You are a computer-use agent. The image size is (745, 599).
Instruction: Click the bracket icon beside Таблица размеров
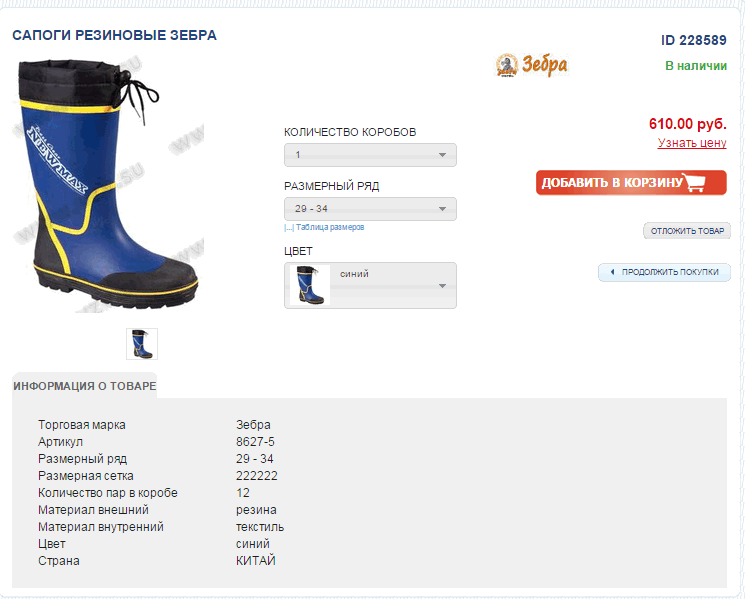288,227
